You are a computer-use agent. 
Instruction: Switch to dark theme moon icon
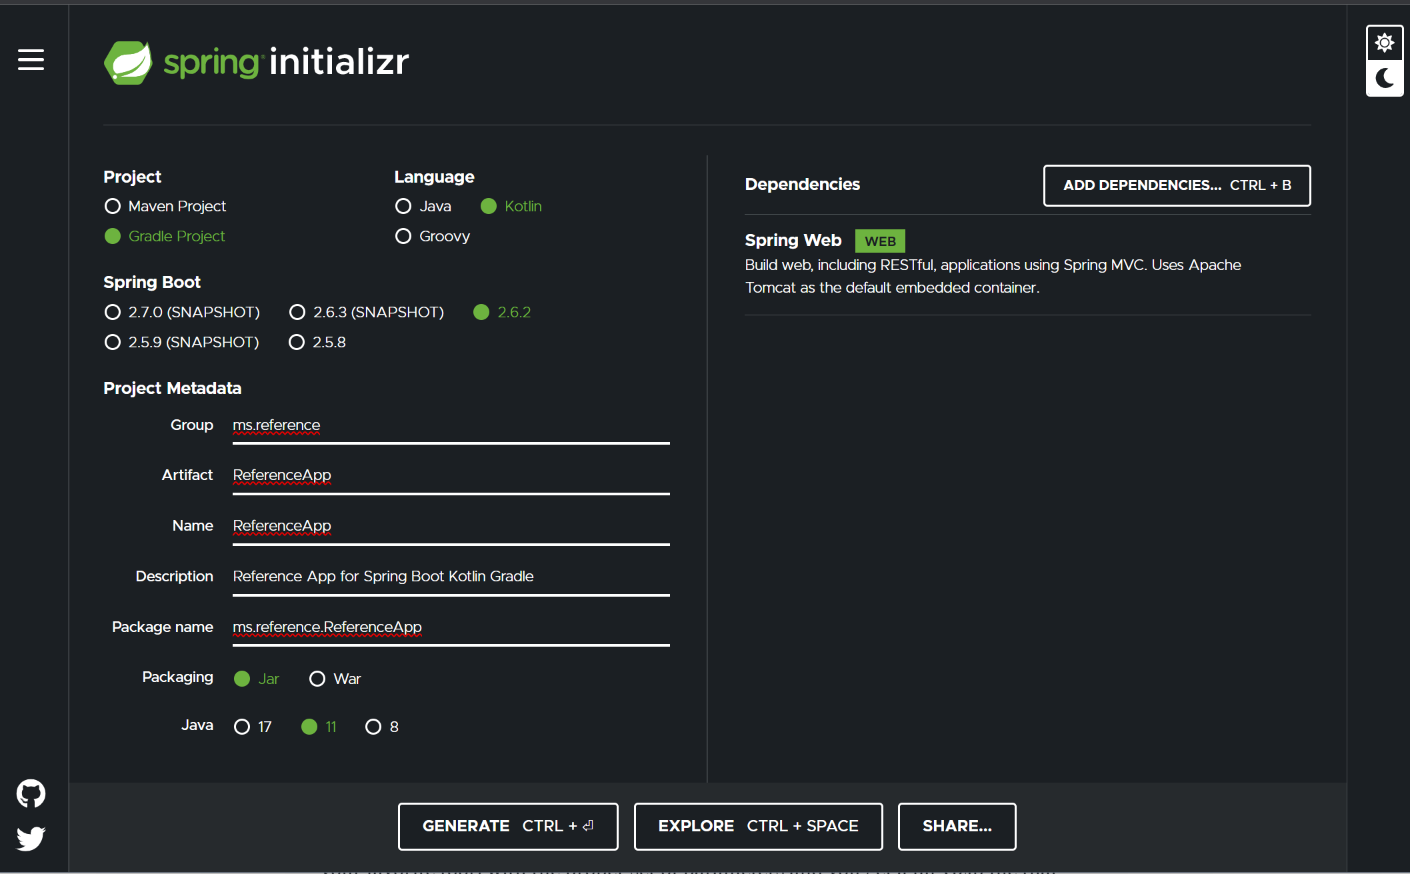coord(1384,78)
